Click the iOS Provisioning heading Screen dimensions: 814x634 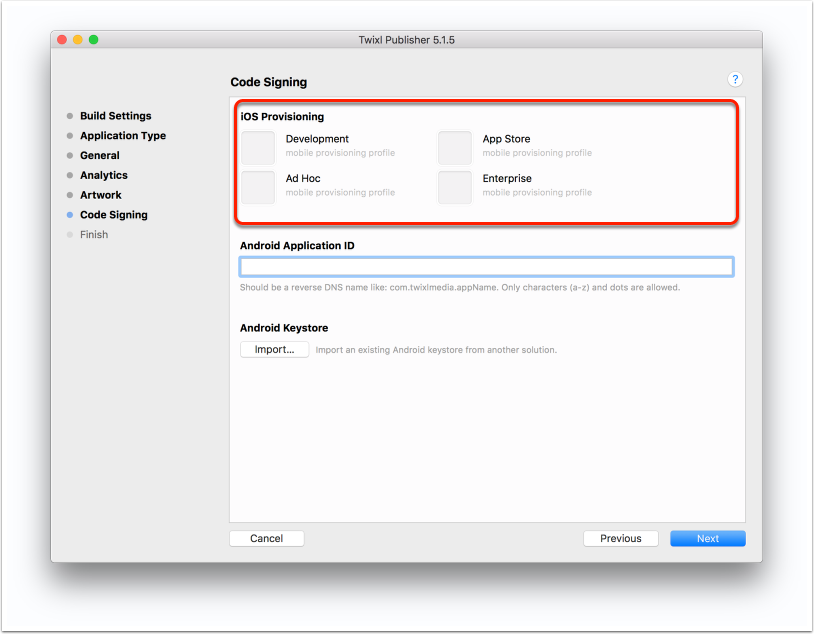(x=282, y=116)
